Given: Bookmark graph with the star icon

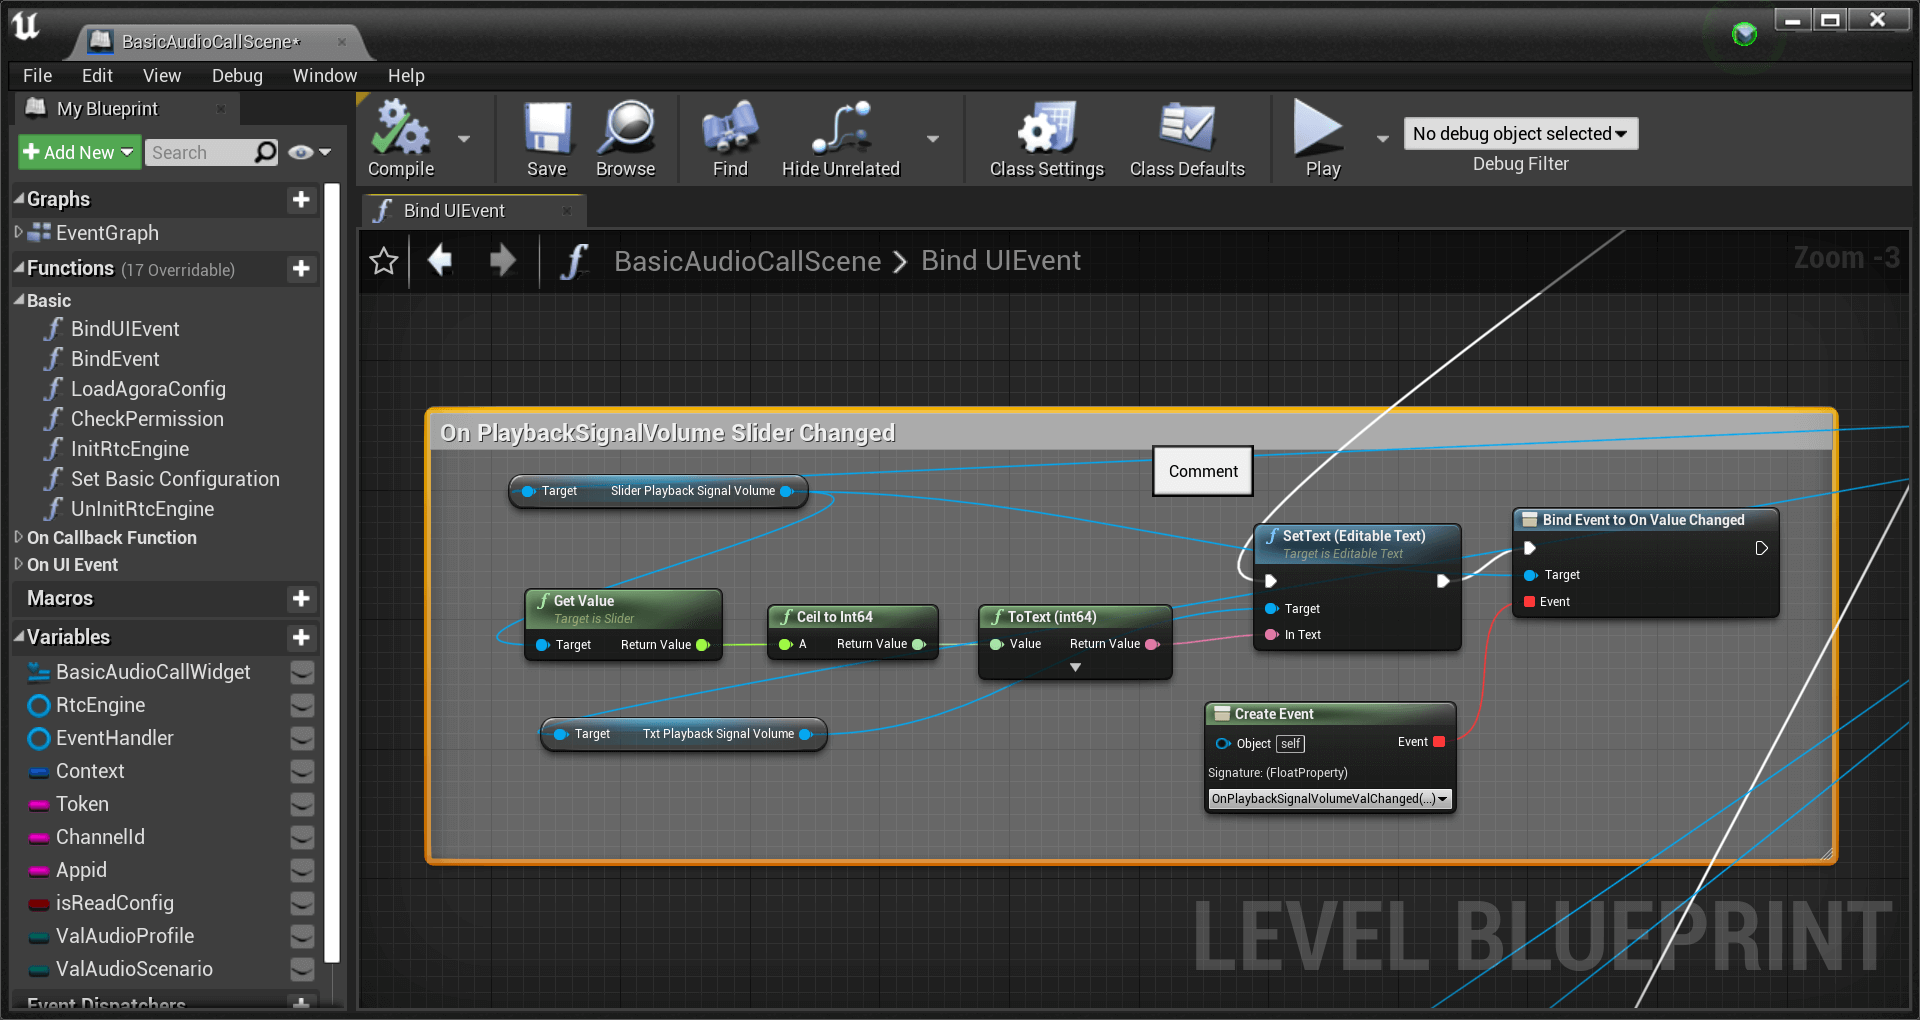Looking at the screenshot, I should click(384, 261).
